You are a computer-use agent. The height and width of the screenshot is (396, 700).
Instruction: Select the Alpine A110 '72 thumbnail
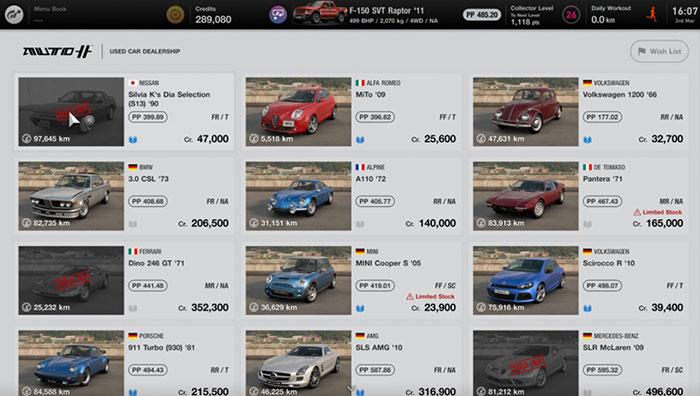[x=298, y=196]
